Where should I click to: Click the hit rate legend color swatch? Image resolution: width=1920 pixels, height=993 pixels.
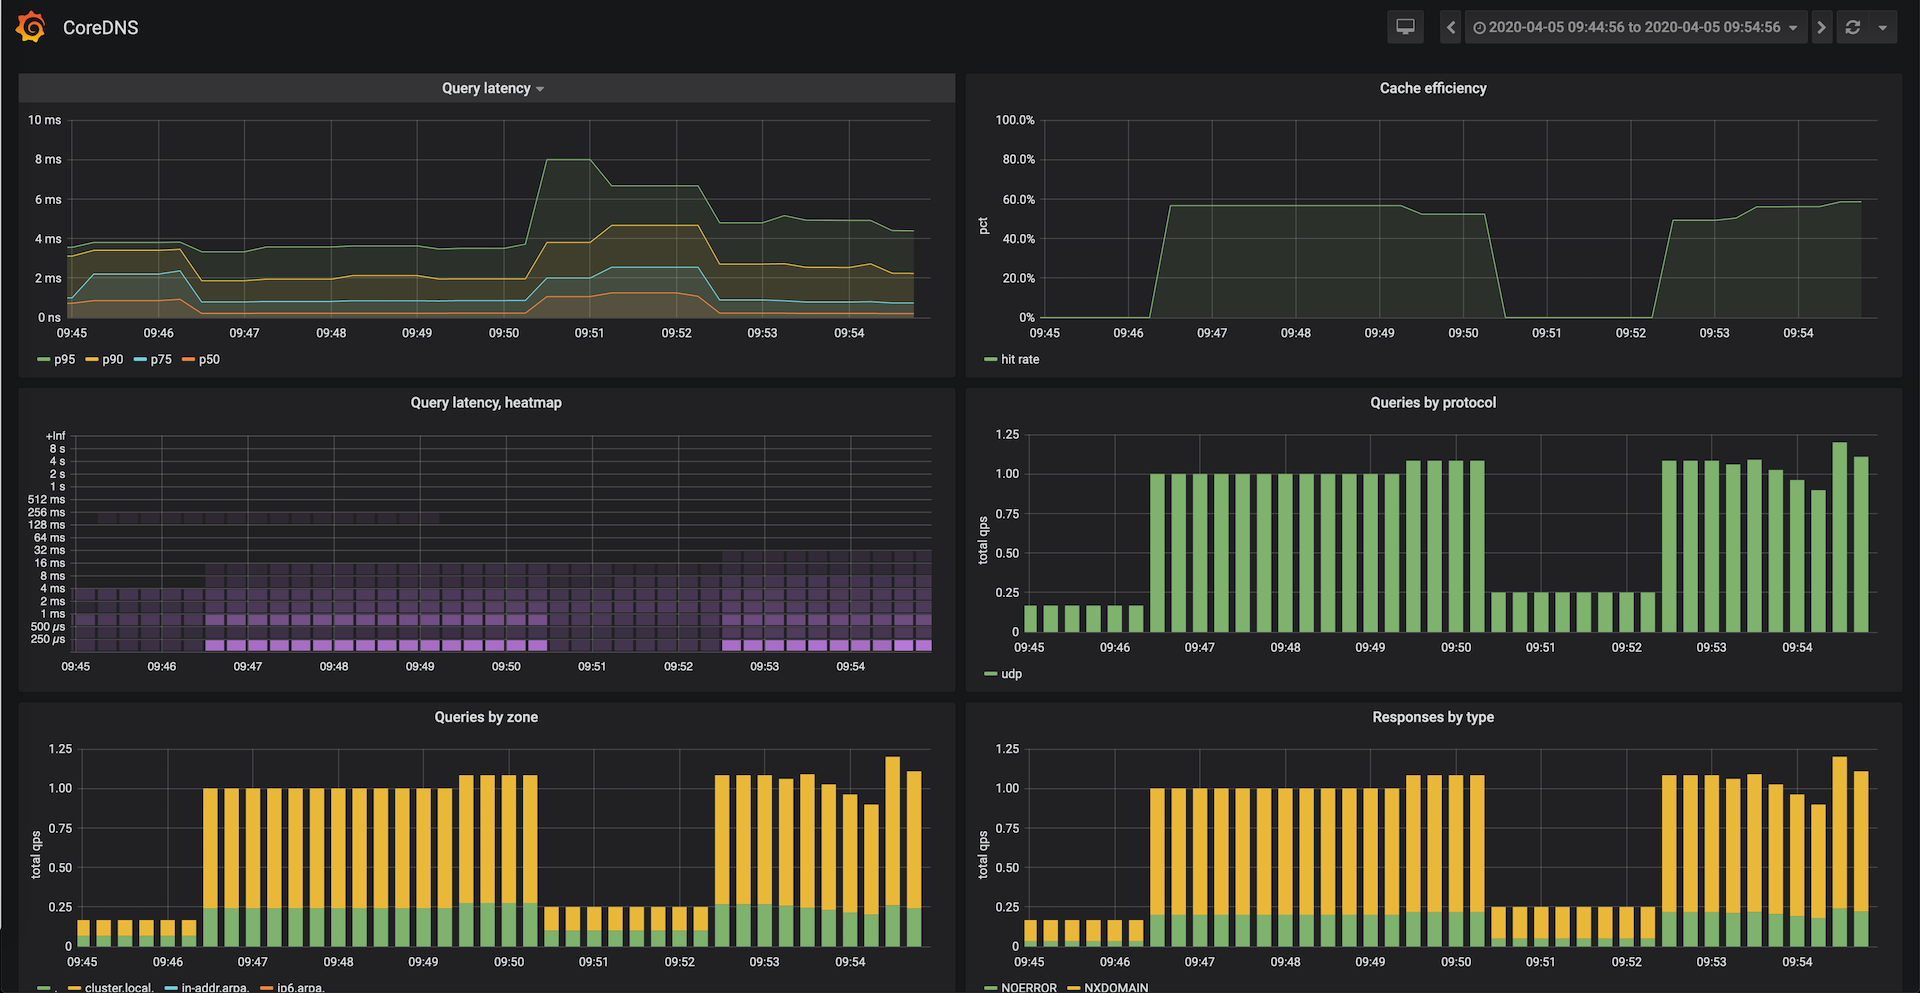tap(990, 359)
